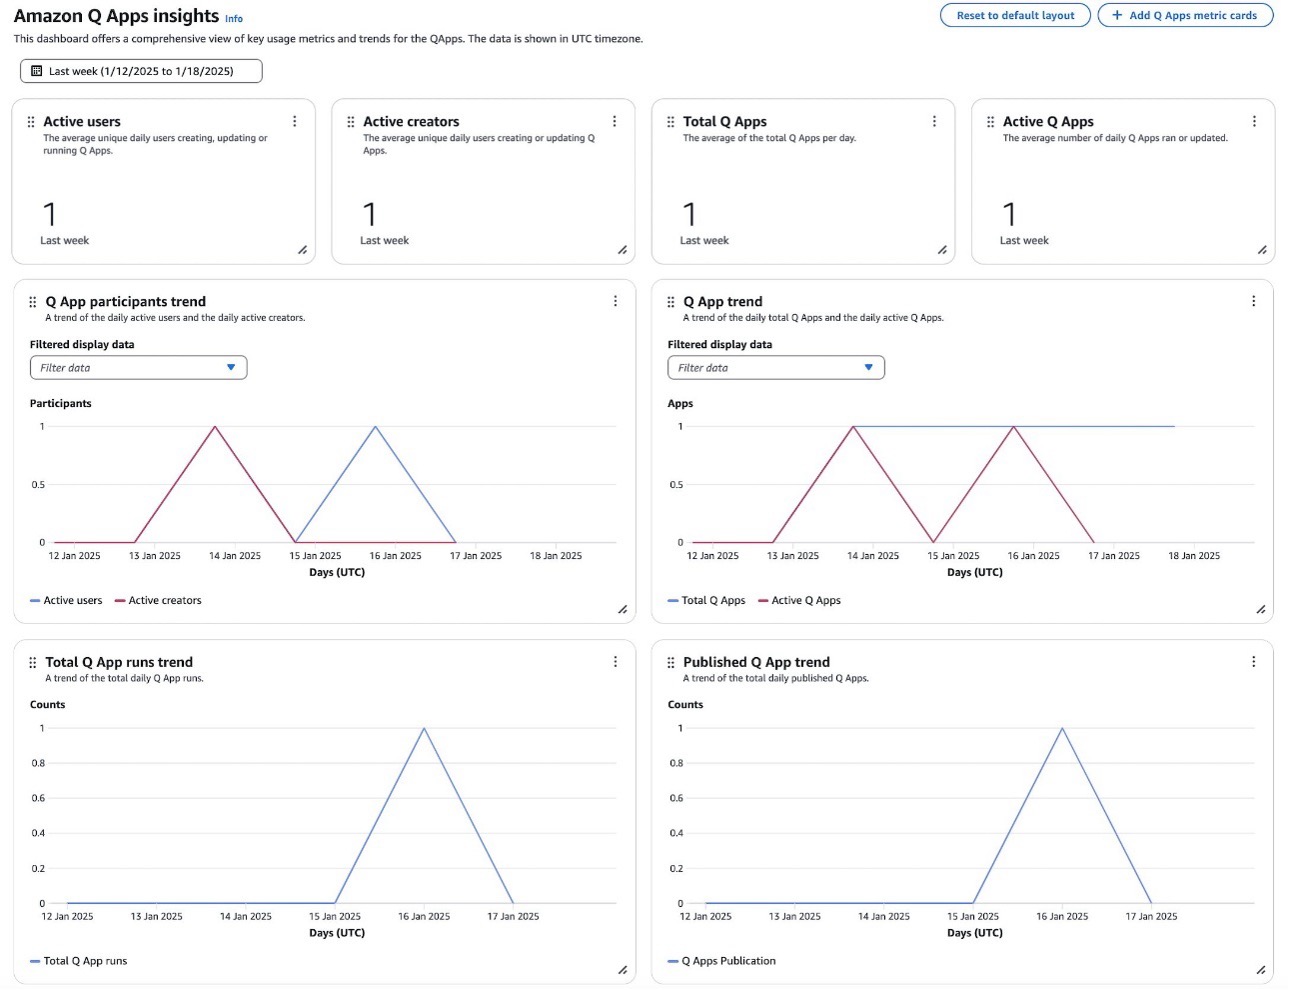Open Filter data dropdown in participants trend

click(x=138, y=368)
